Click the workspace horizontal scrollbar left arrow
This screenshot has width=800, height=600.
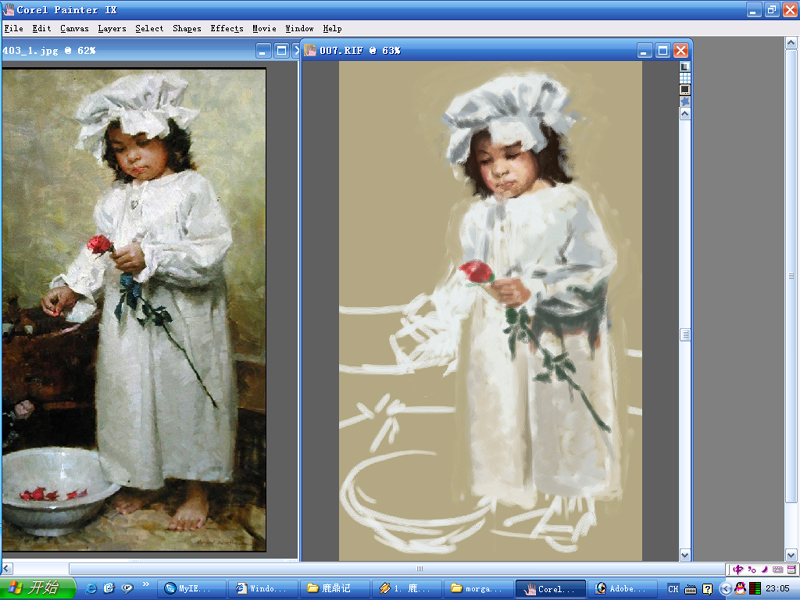point(6,568)
